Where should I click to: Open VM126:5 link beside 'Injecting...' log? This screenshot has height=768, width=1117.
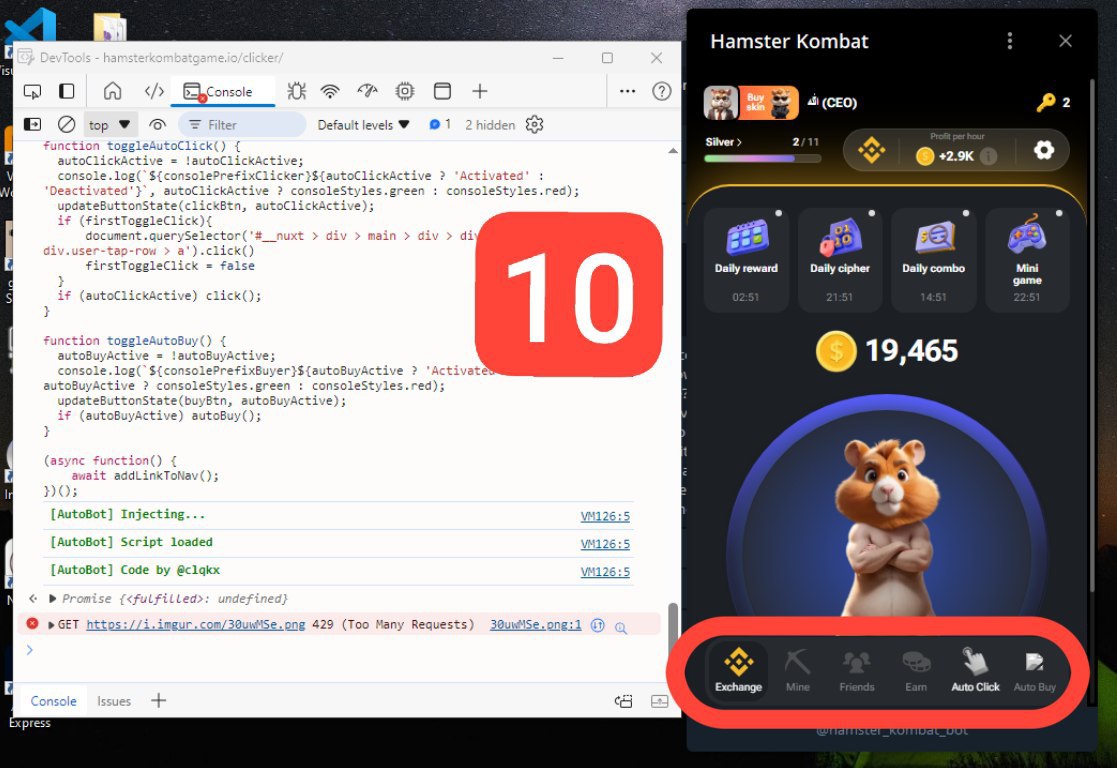[605, 517]
